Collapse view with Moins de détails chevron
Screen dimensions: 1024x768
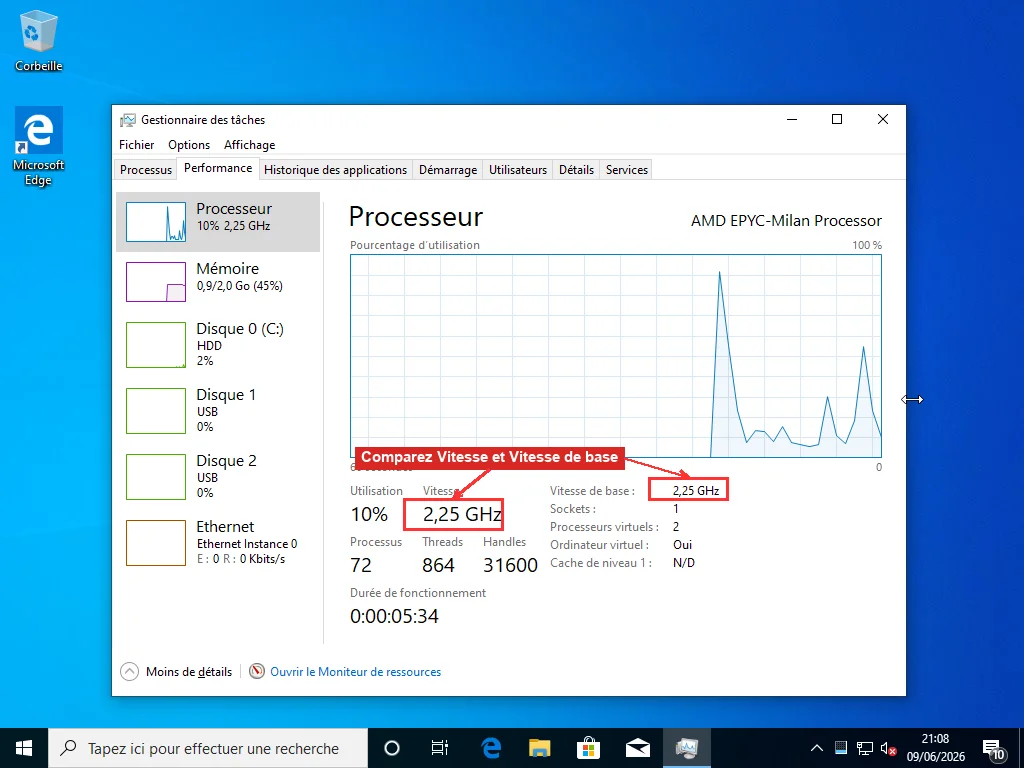tap(129, 671)
